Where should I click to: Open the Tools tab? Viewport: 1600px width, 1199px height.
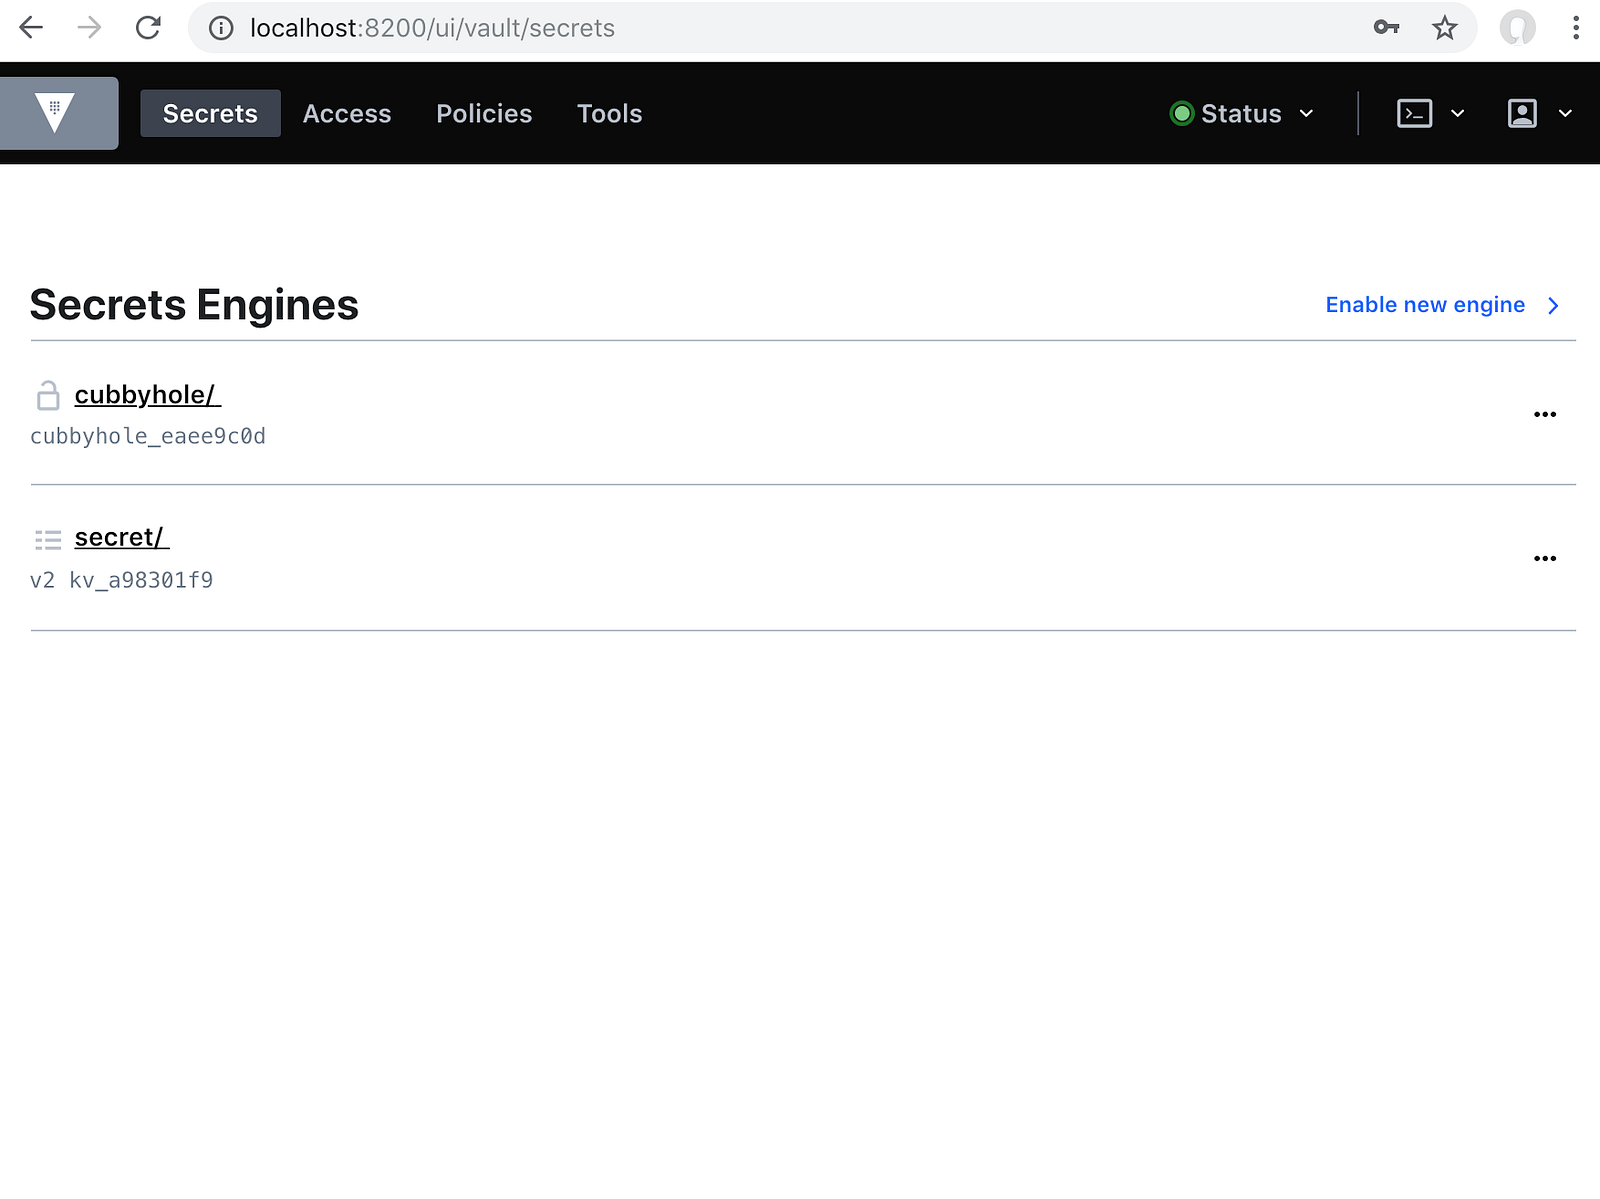click(609, 114)
